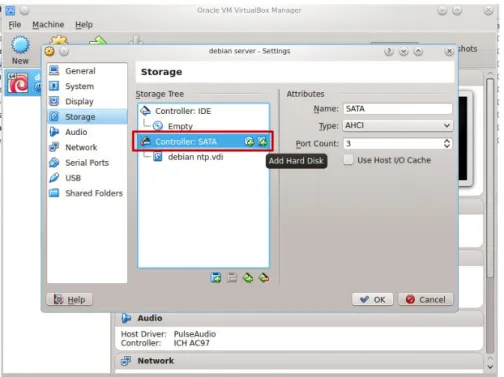Click Add CD/DVD Device icon on SATA controller
Screen dimensions: 504x377
click(249, 142)
